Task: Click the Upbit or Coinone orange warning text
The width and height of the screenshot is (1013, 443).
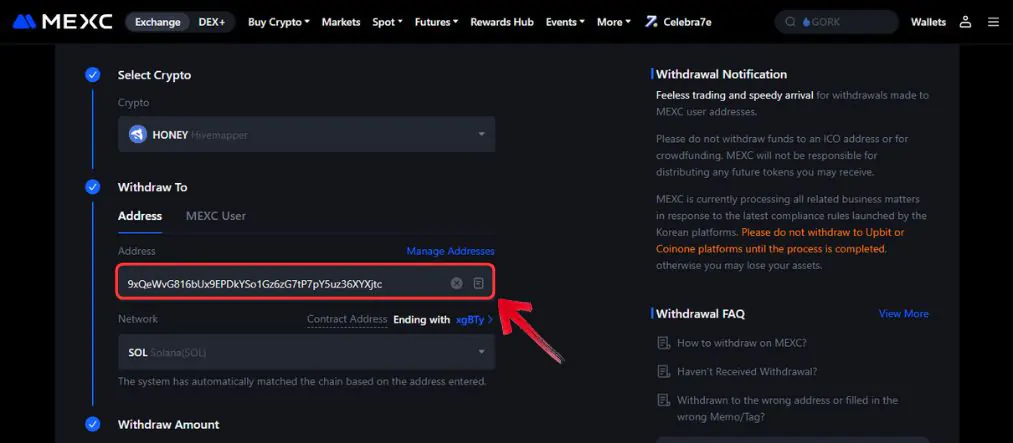Action: coord(780,240)
